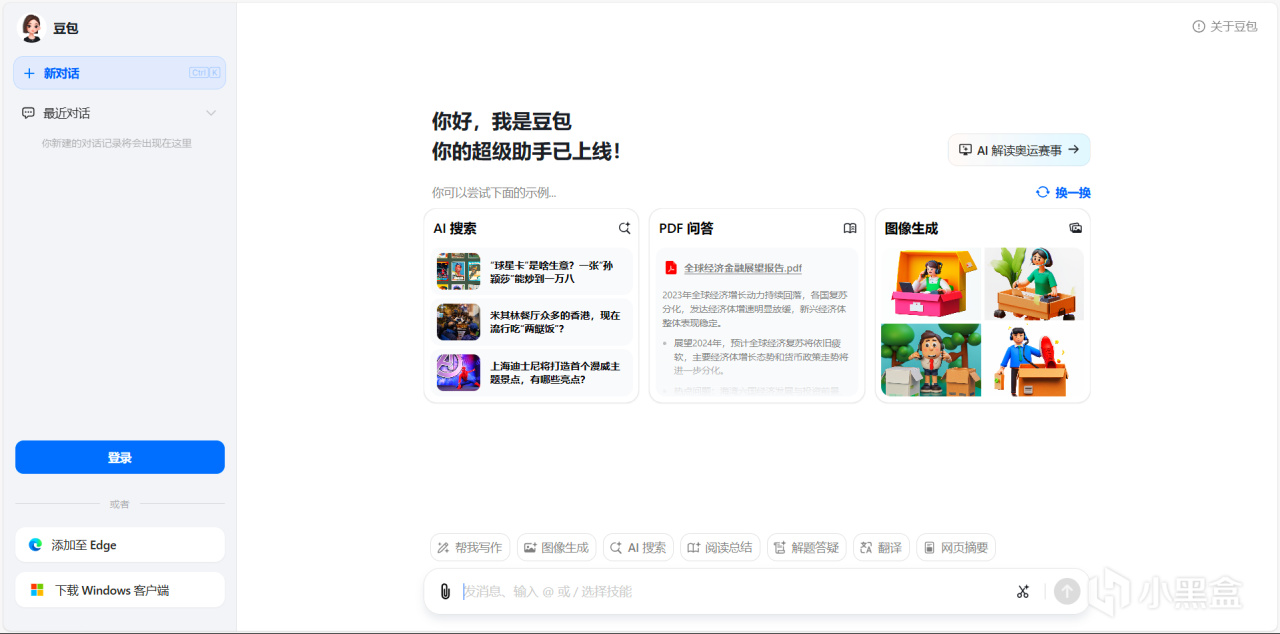Click the AI 搜索 card title
This screenshot has height=634, width=1280.
(x=455, y=228)
